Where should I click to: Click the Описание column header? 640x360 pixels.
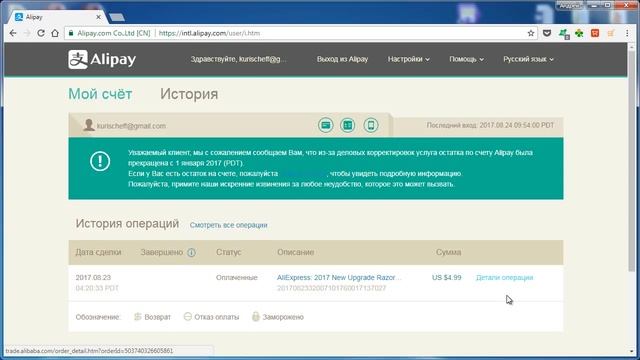(x=296, y=252)
